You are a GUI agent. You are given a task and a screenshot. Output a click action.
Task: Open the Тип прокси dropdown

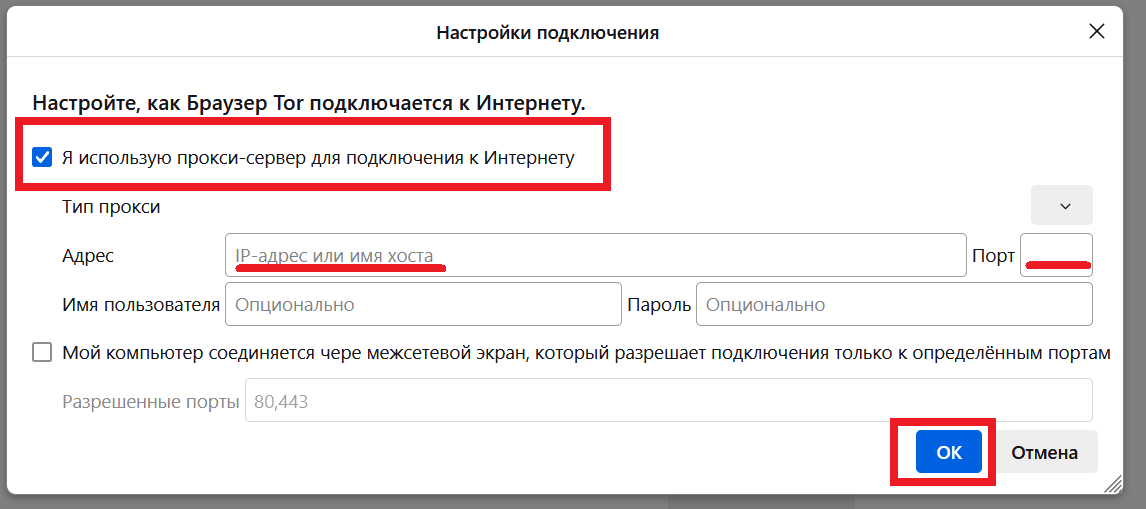(1062, 206)
